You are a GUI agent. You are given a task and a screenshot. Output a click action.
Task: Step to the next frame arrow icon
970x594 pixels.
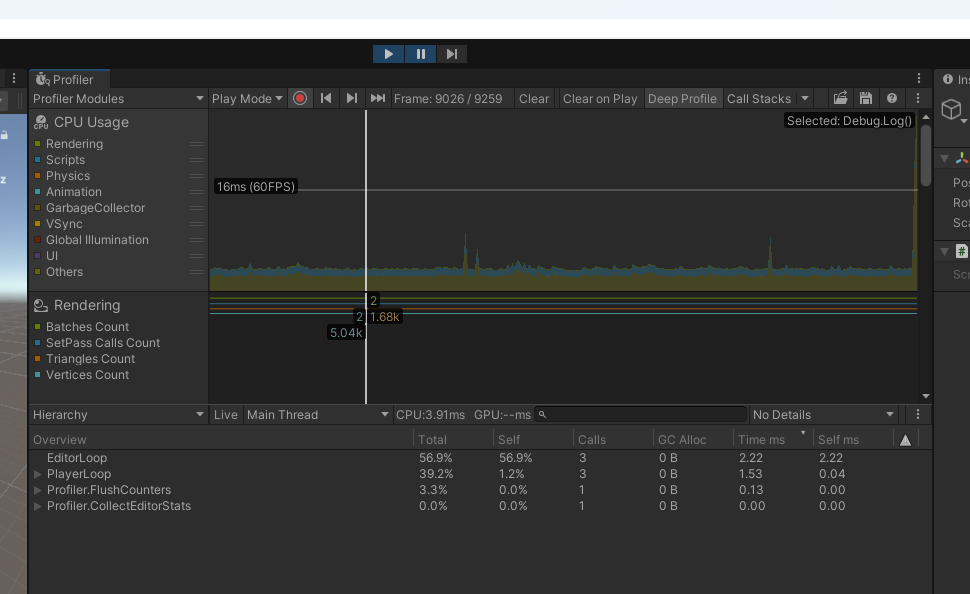tap(351, 98)
